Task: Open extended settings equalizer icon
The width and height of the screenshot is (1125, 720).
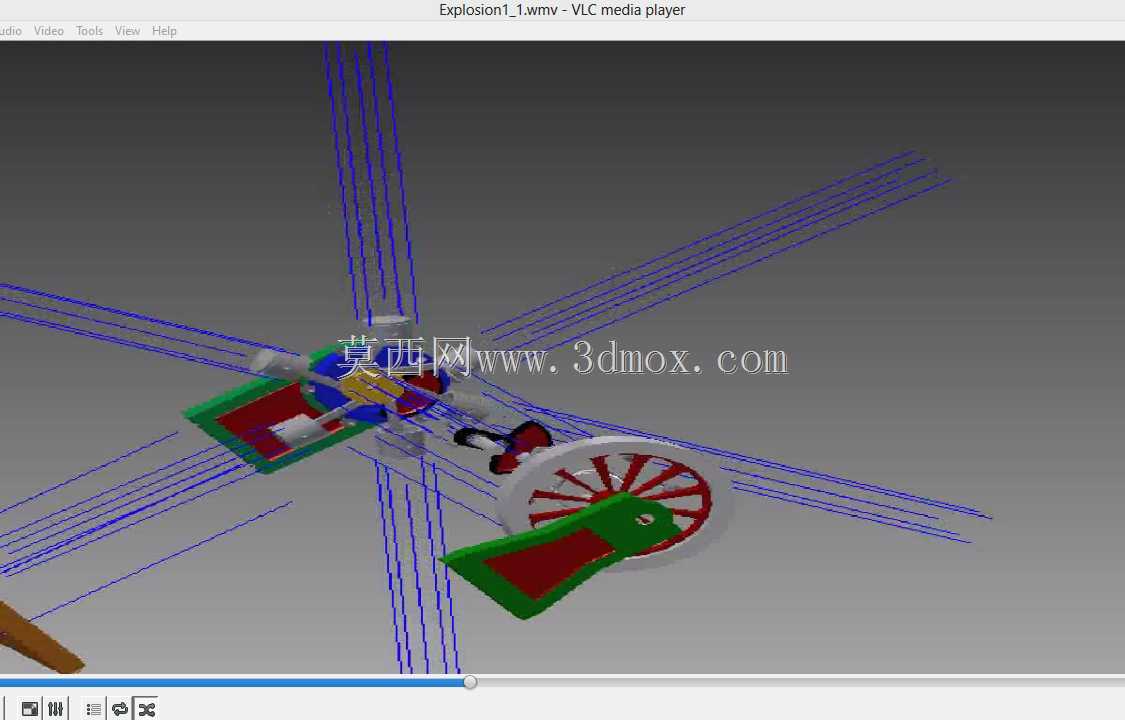Action: (56, 709)
